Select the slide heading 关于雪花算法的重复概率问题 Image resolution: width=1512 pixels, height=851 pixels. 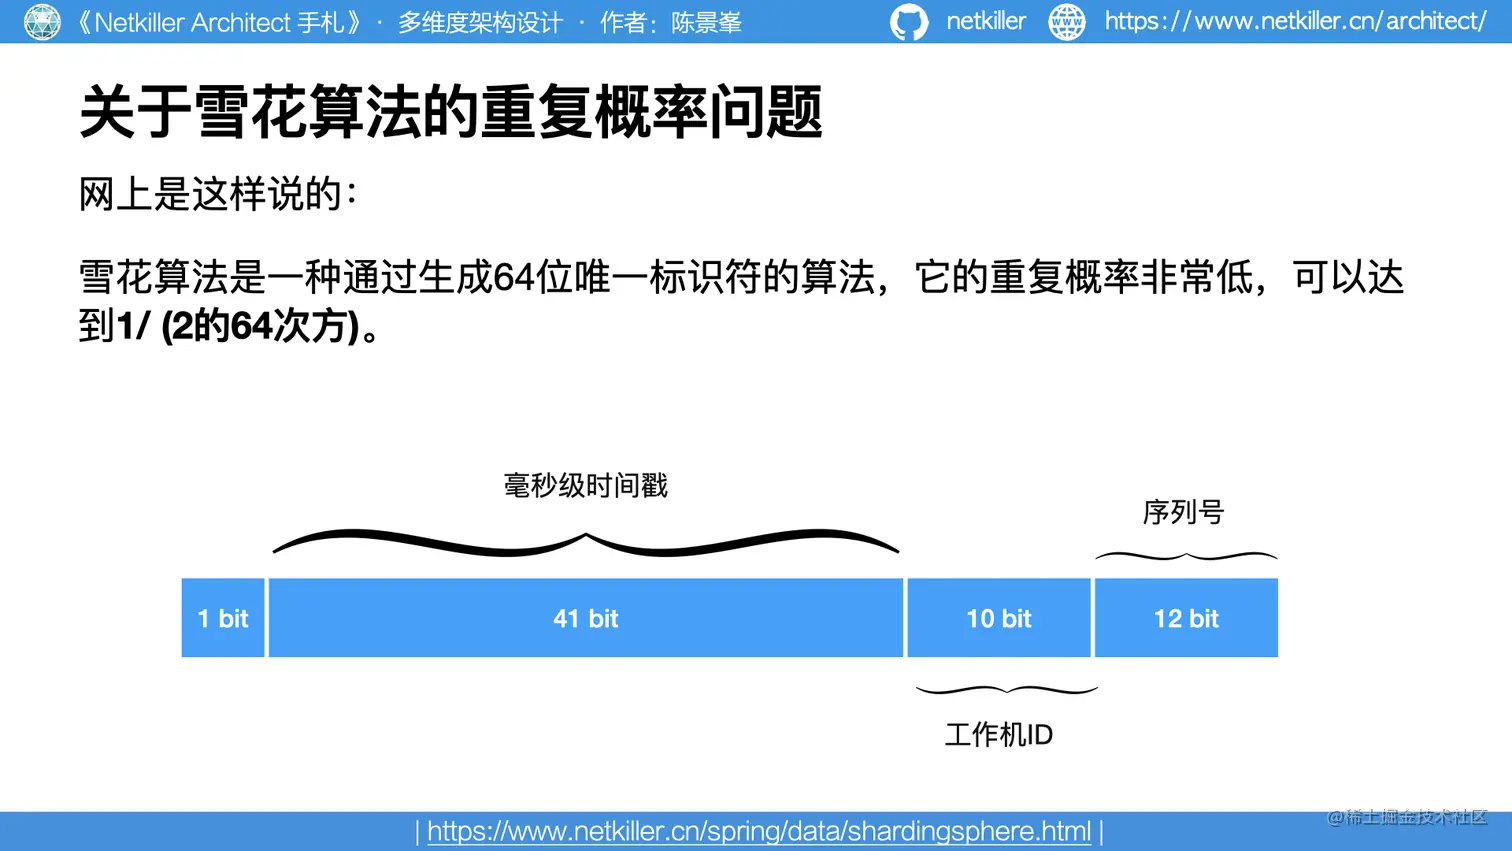coord(451,113)
